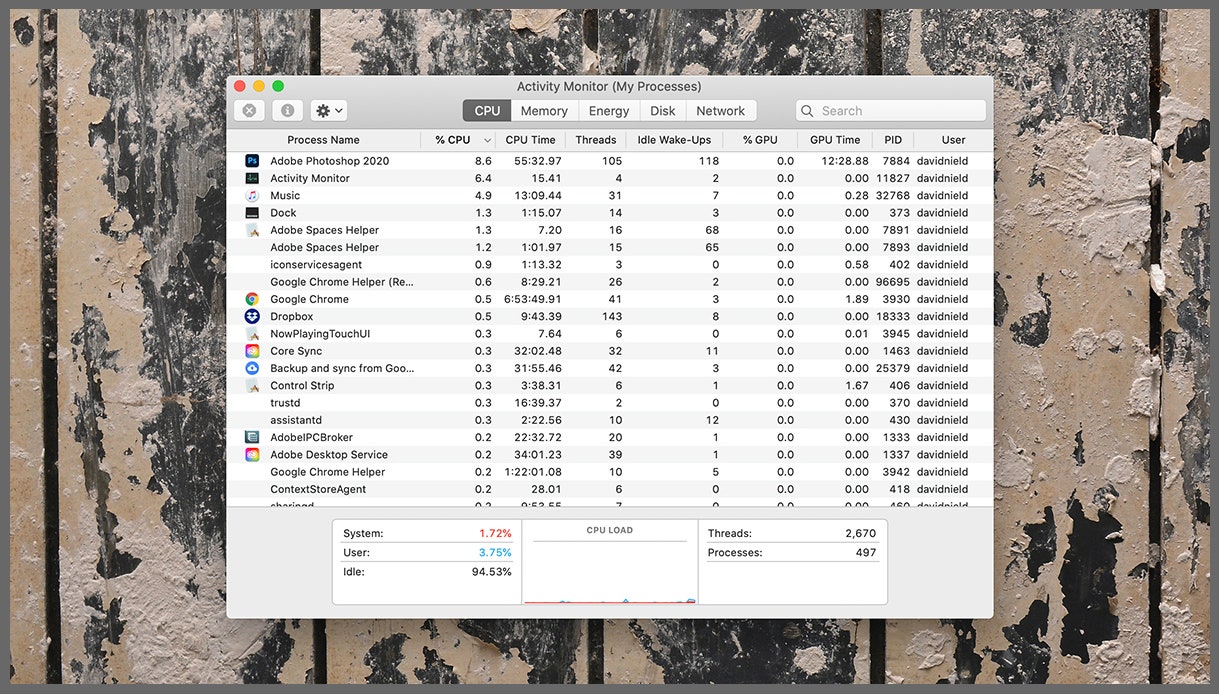Click CPU Time value 6:53:49.91
The height and width of the screenshot is (694, 1219).
tap(531, 299)
